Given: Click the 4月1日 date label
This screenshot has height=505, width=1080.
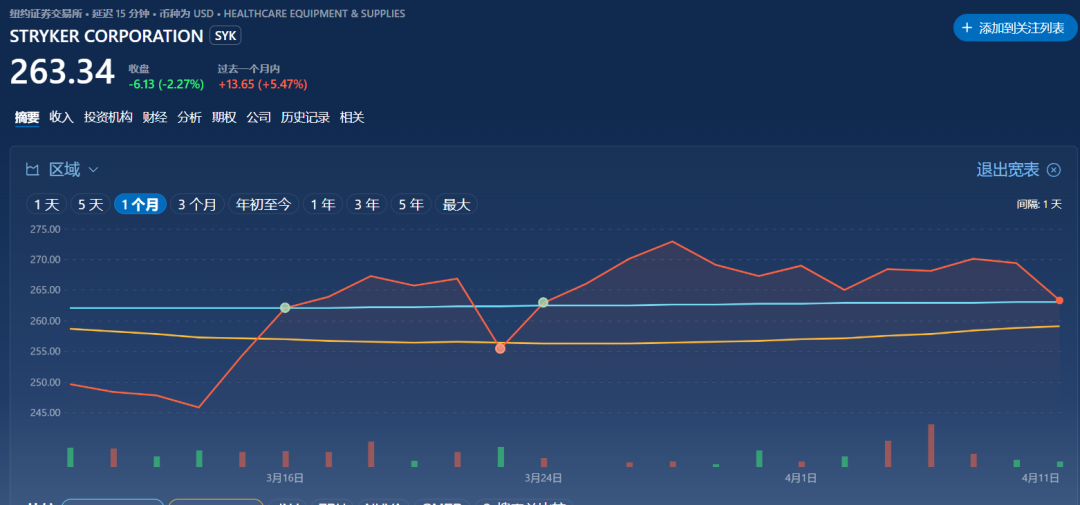Looking at the screenshot, I should tap(802, 477).
